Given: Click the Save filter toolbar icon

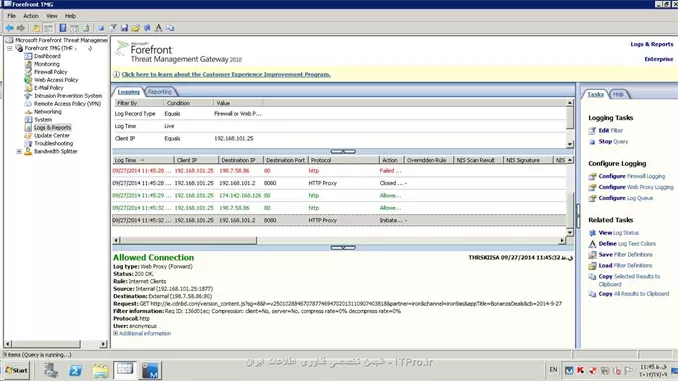Looking at the screenshot, I should click(x=124, y=28).
